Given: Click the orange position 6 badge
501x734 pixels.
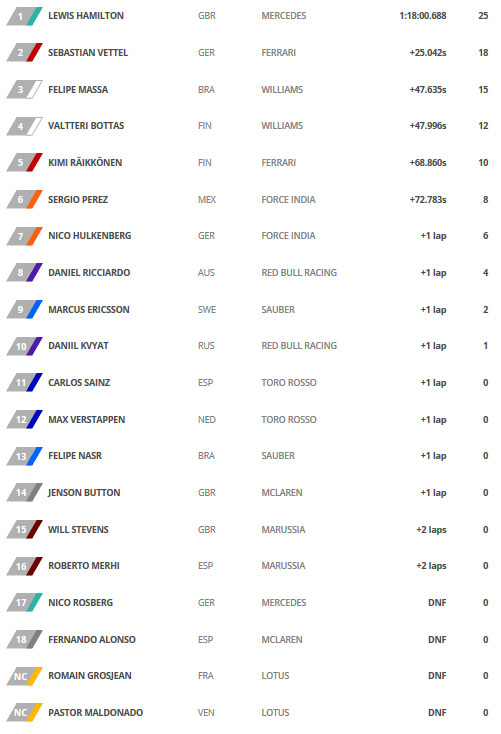Looking at the screenshot, I should [x=24, y=199].
